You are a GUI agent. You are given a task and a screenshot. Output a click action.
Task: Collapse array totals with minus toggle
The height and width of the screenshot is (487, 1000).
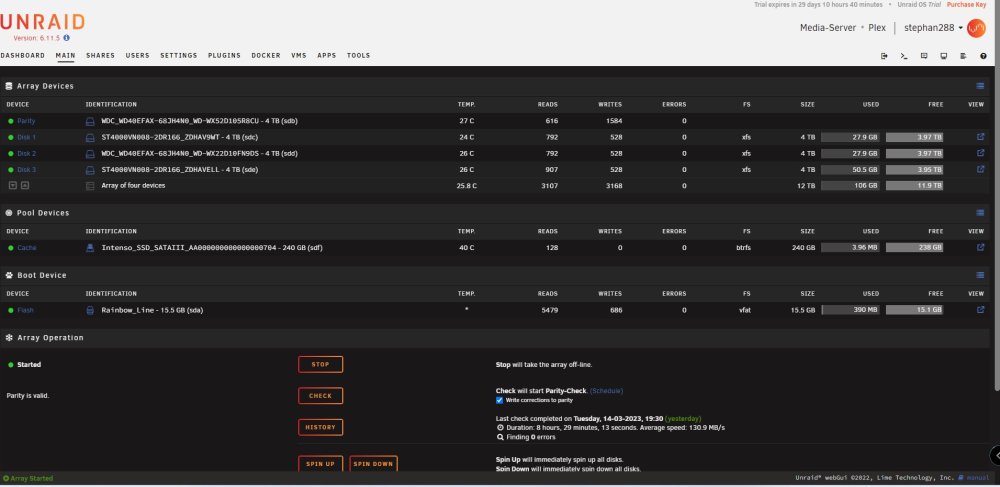pos(25,185)
